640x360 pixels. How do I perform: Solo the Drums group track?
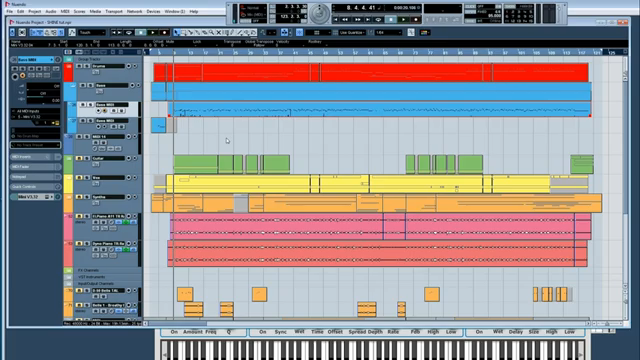click(86, 66)
